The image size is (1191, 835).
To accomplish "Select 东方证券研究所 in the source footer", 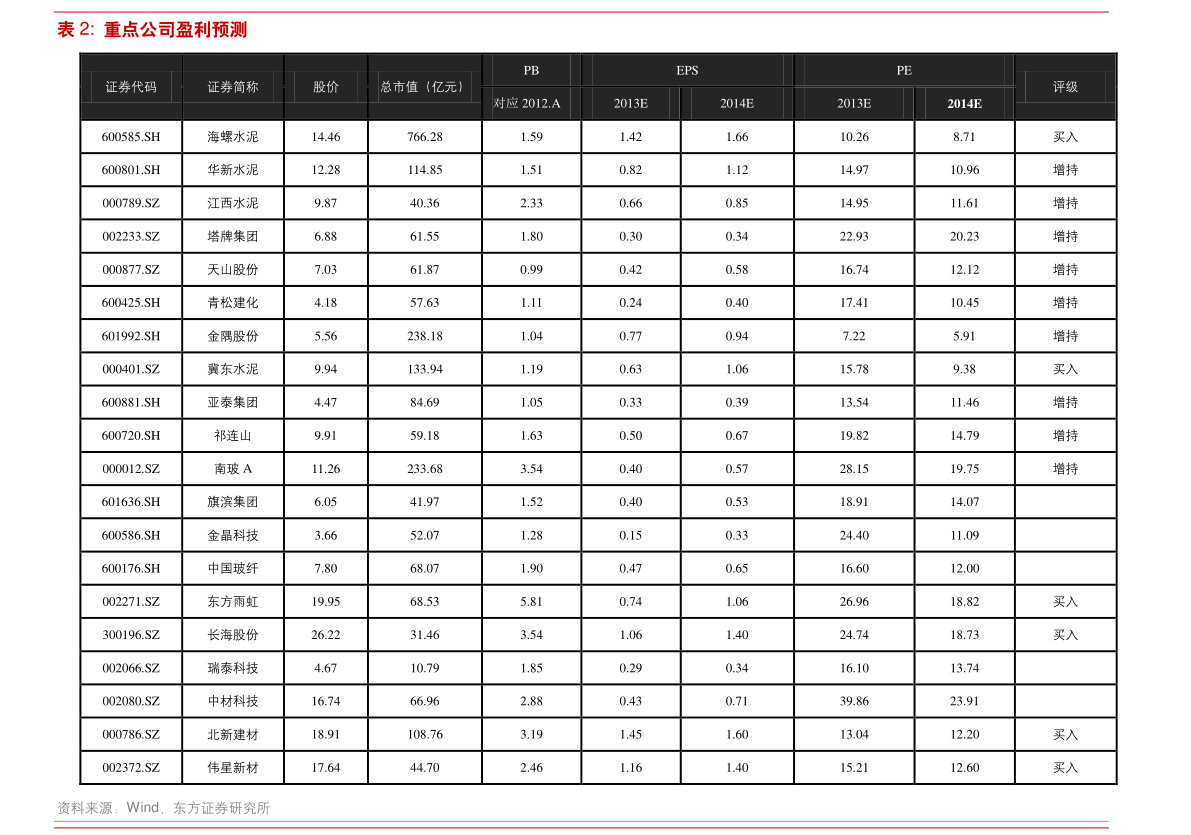I will click(x=221, y=807).
